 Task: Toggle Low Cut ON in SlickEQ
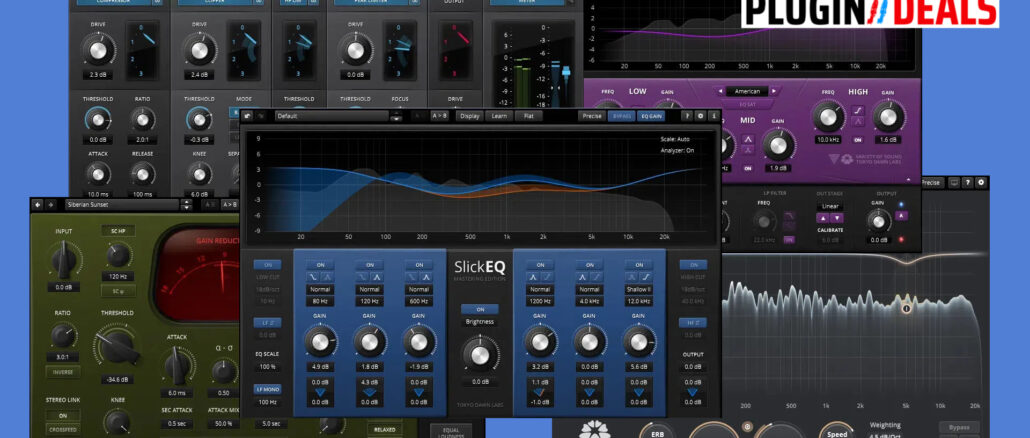[x=267, y=265]
